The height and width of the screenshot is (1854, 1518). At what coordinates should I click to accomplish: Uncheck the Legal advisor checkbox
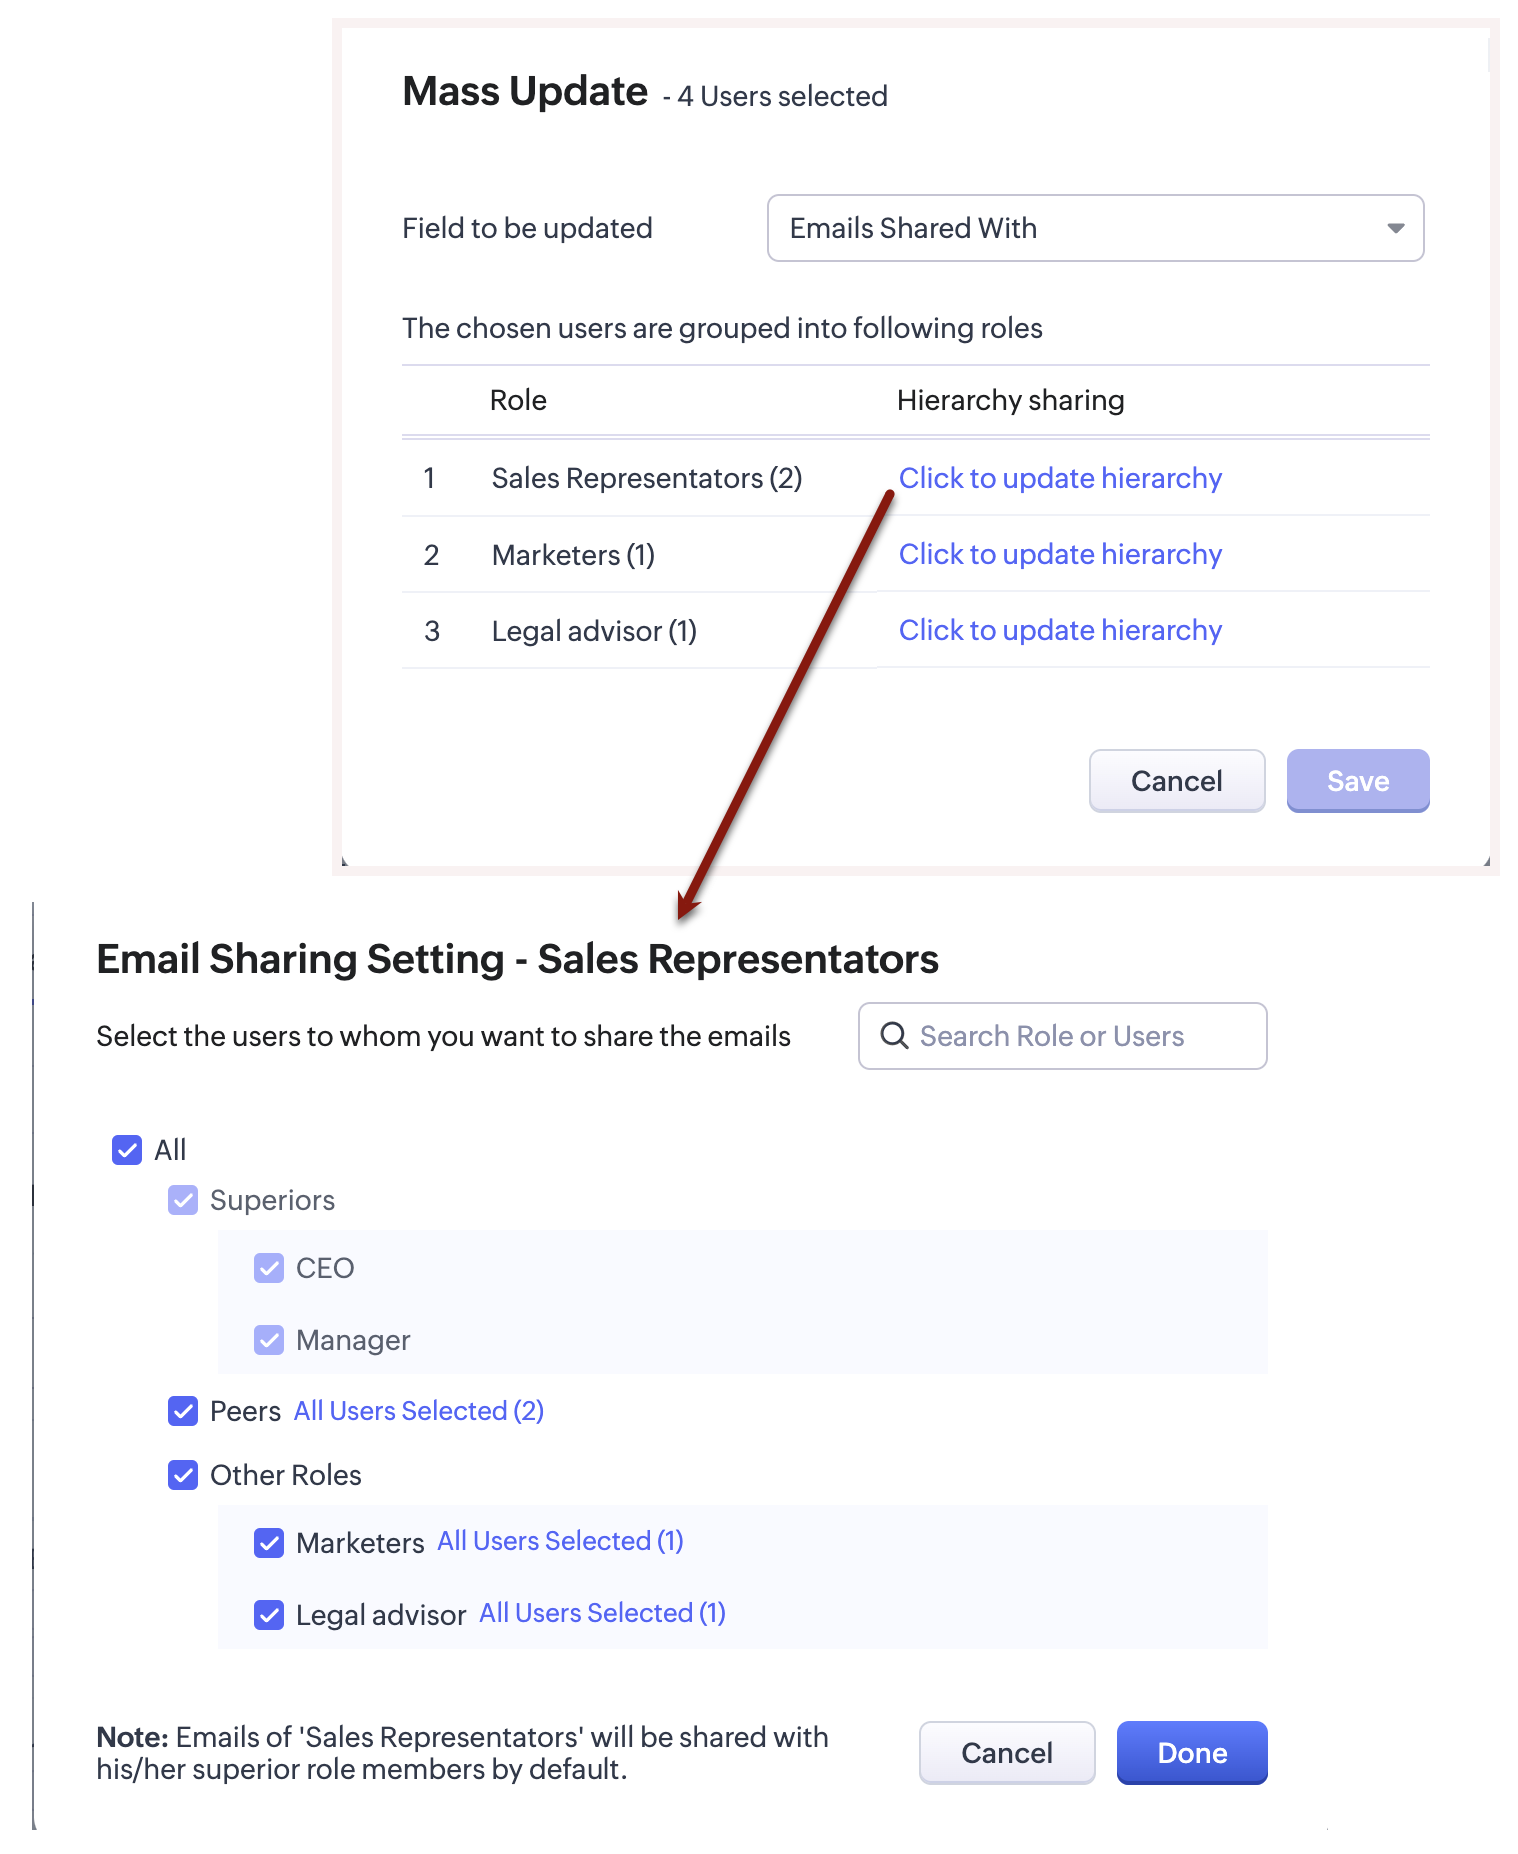pos(269,1615)
